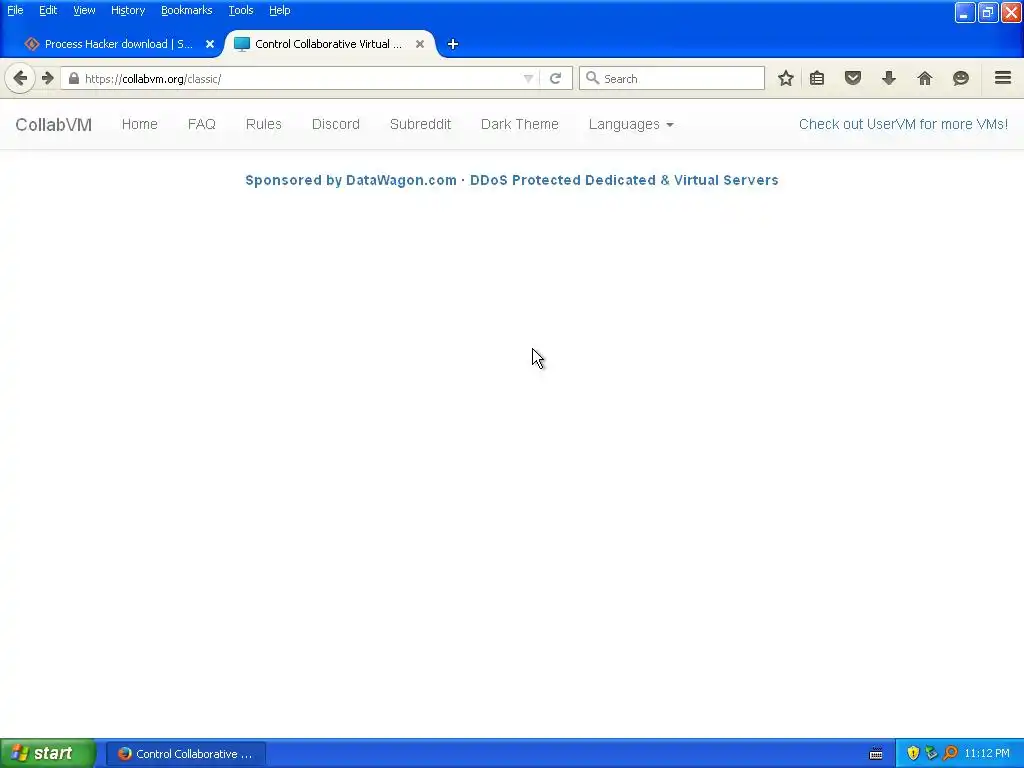
Task: Click the magnifier icon in search box
Action: pyautogui.click(x=592, y=78)
